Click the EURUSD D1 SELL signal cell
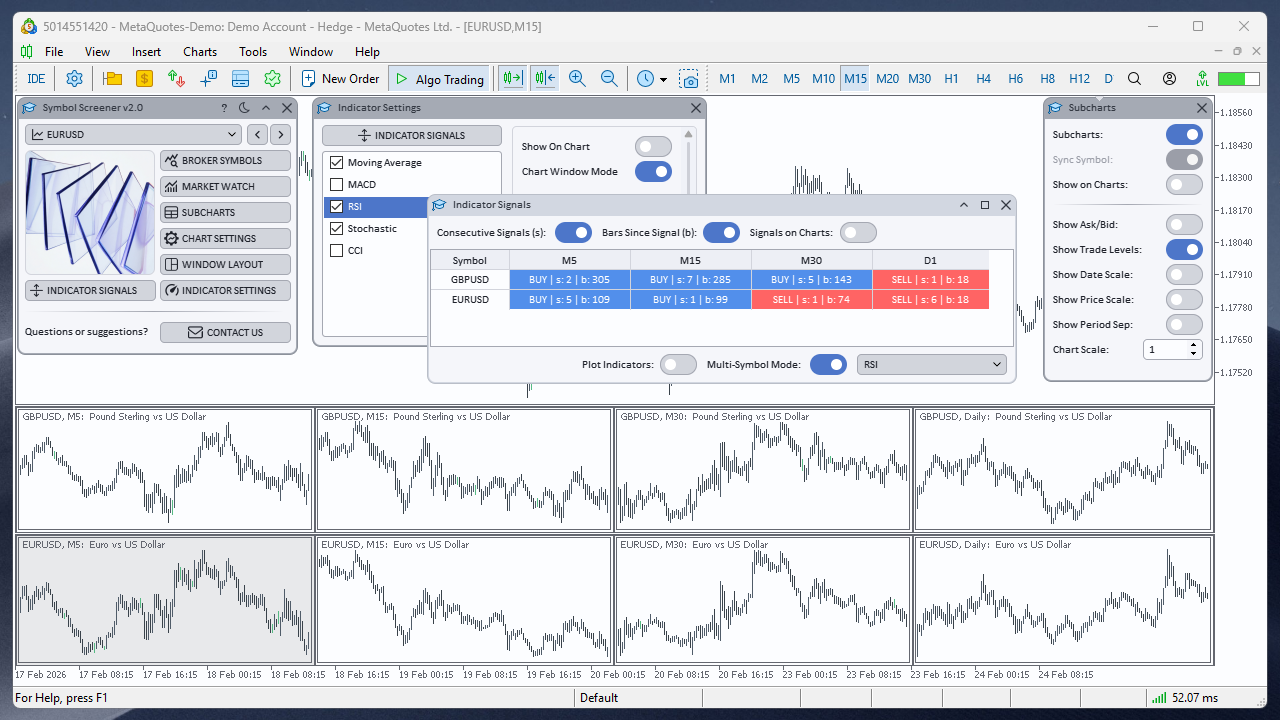The height and width of the screenshot is (720, 1280). tap(930, 300)
